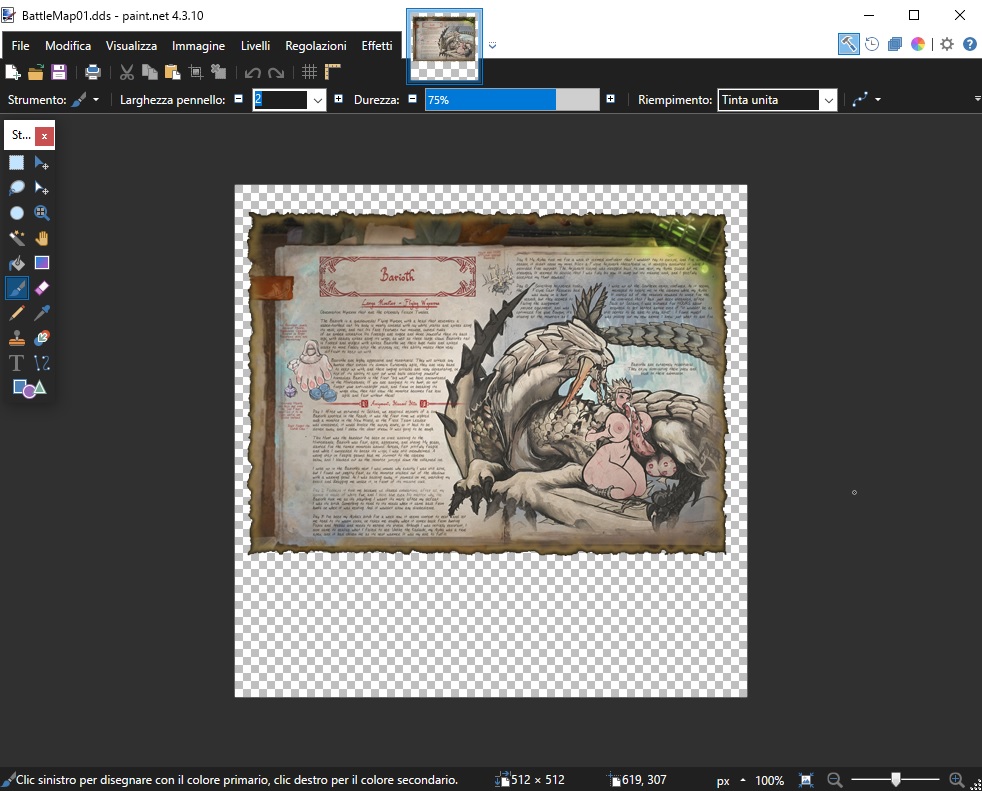
Task: Click the Undo arrow icon
Action: tap(252, 73)
